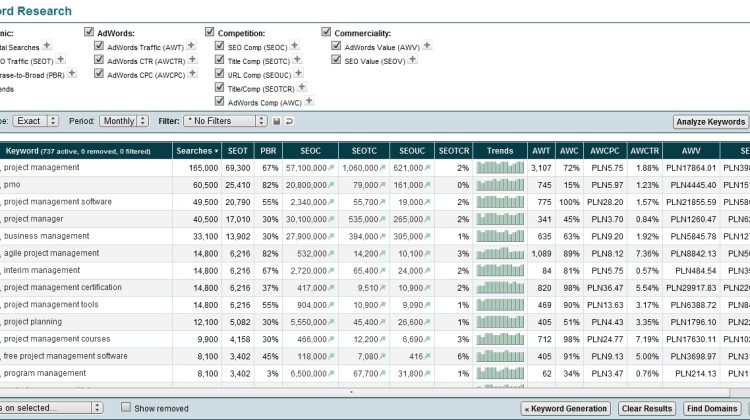Image resolution: width=750 pixels, height=420 pixels.
Task: Toggle the AdWords group checkbox
Action: [x=89, y=32]
